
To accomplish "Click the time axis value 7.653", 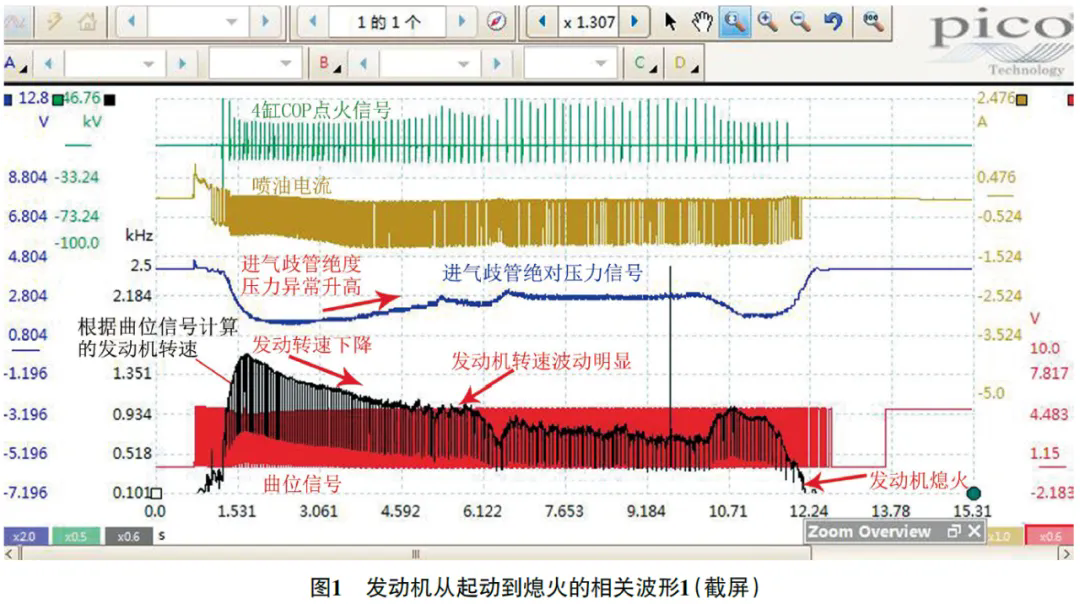I will tap(564, 511).
